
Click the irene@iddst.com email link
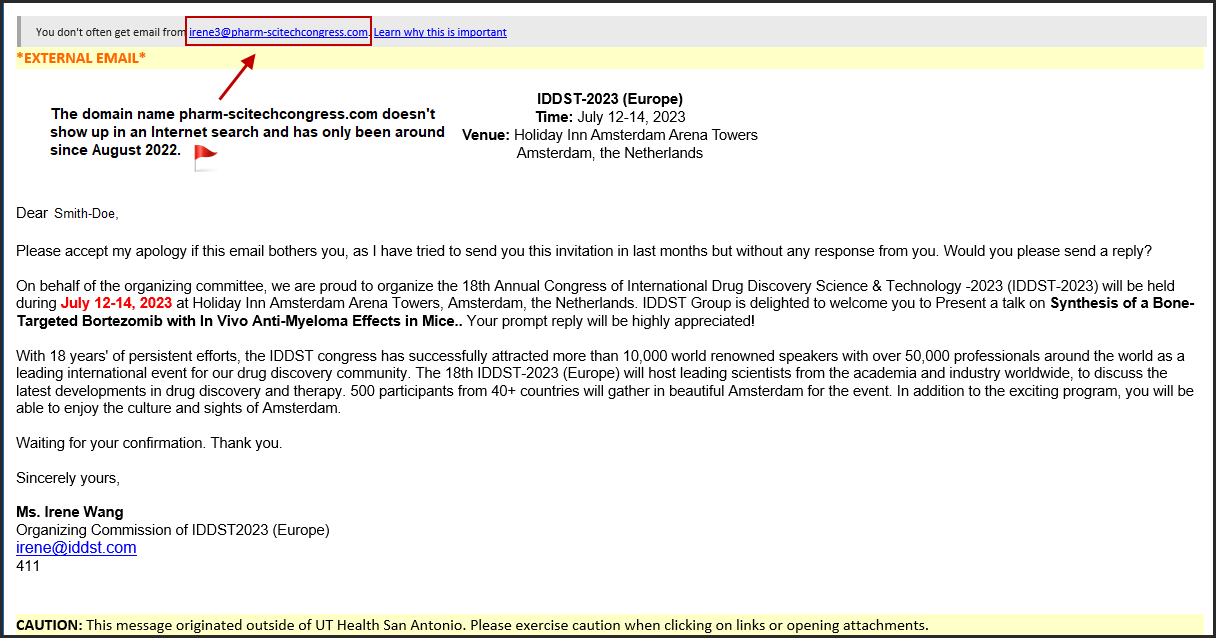pyautogui.click(x=76, y=548)
